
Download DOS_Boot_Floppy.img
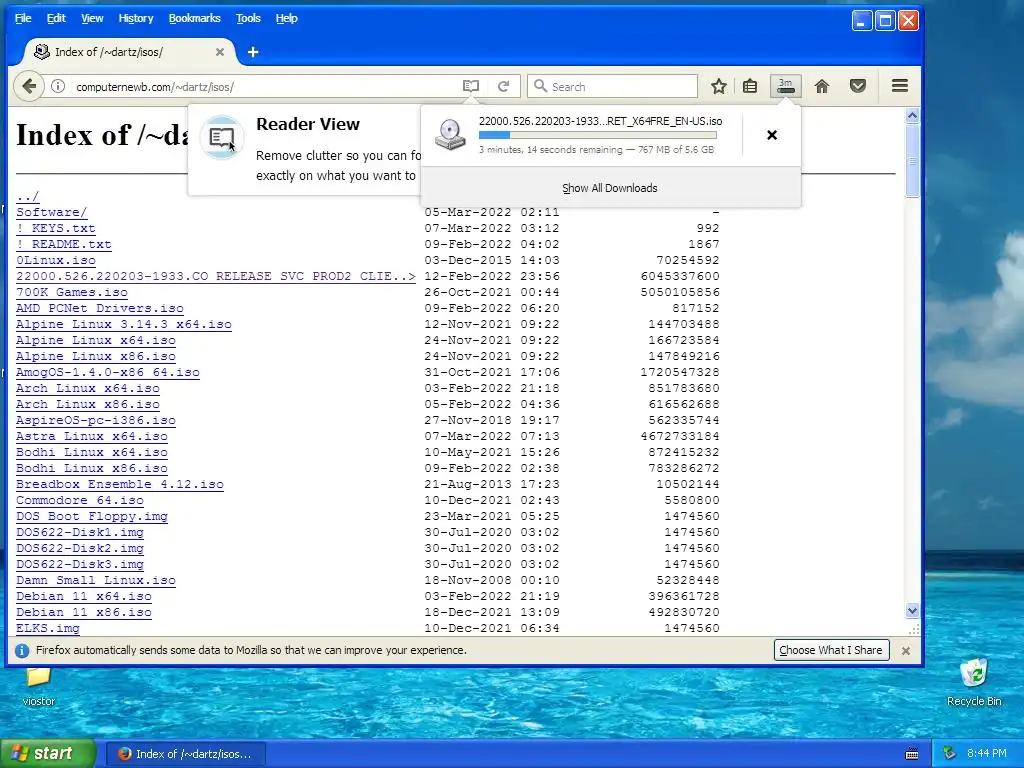[x=92, y=516]
